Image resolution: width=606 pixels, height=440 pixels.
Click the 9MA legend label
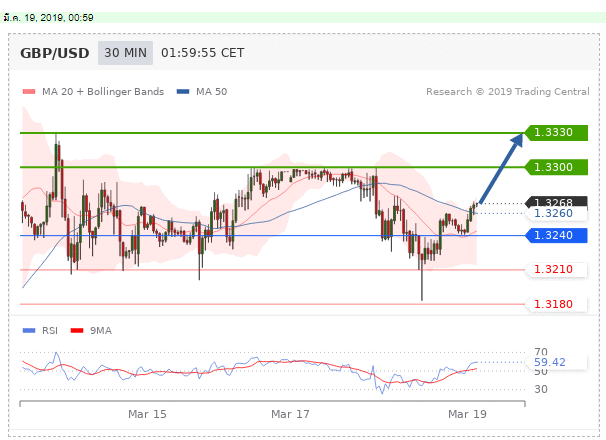101,331
